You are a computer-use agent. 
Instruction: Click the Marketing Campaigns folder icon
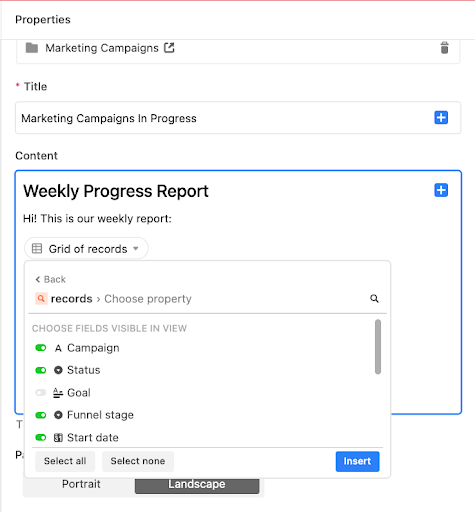pos(32,48)
